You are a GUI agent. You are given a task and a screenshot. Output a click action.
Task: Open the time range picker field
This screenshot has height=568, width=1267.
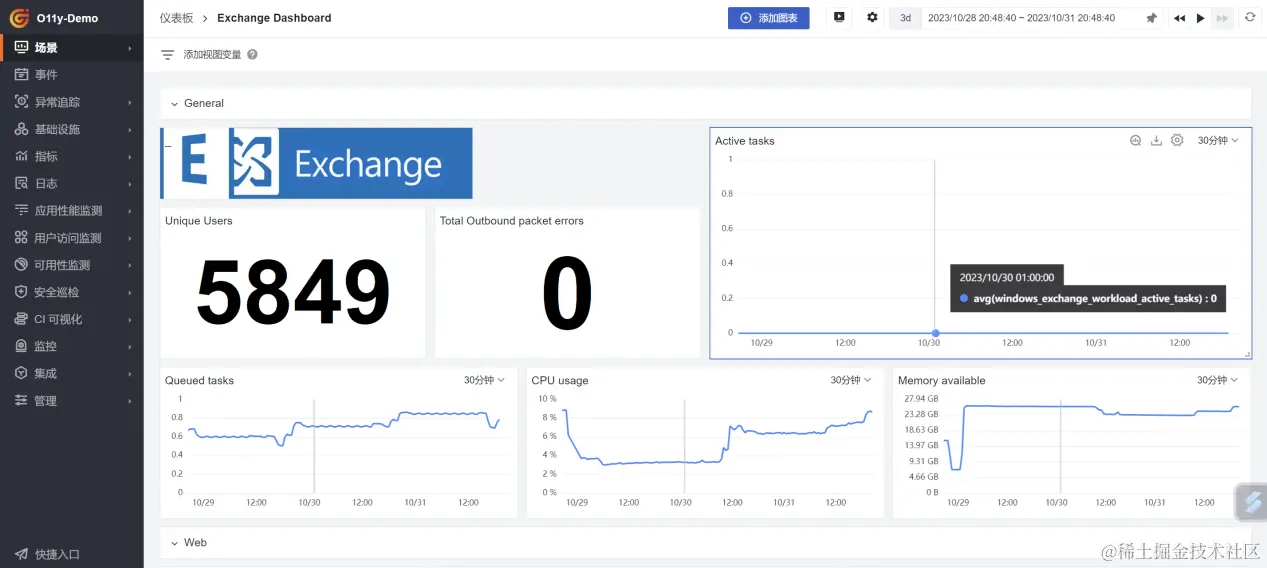(1021, 18)
